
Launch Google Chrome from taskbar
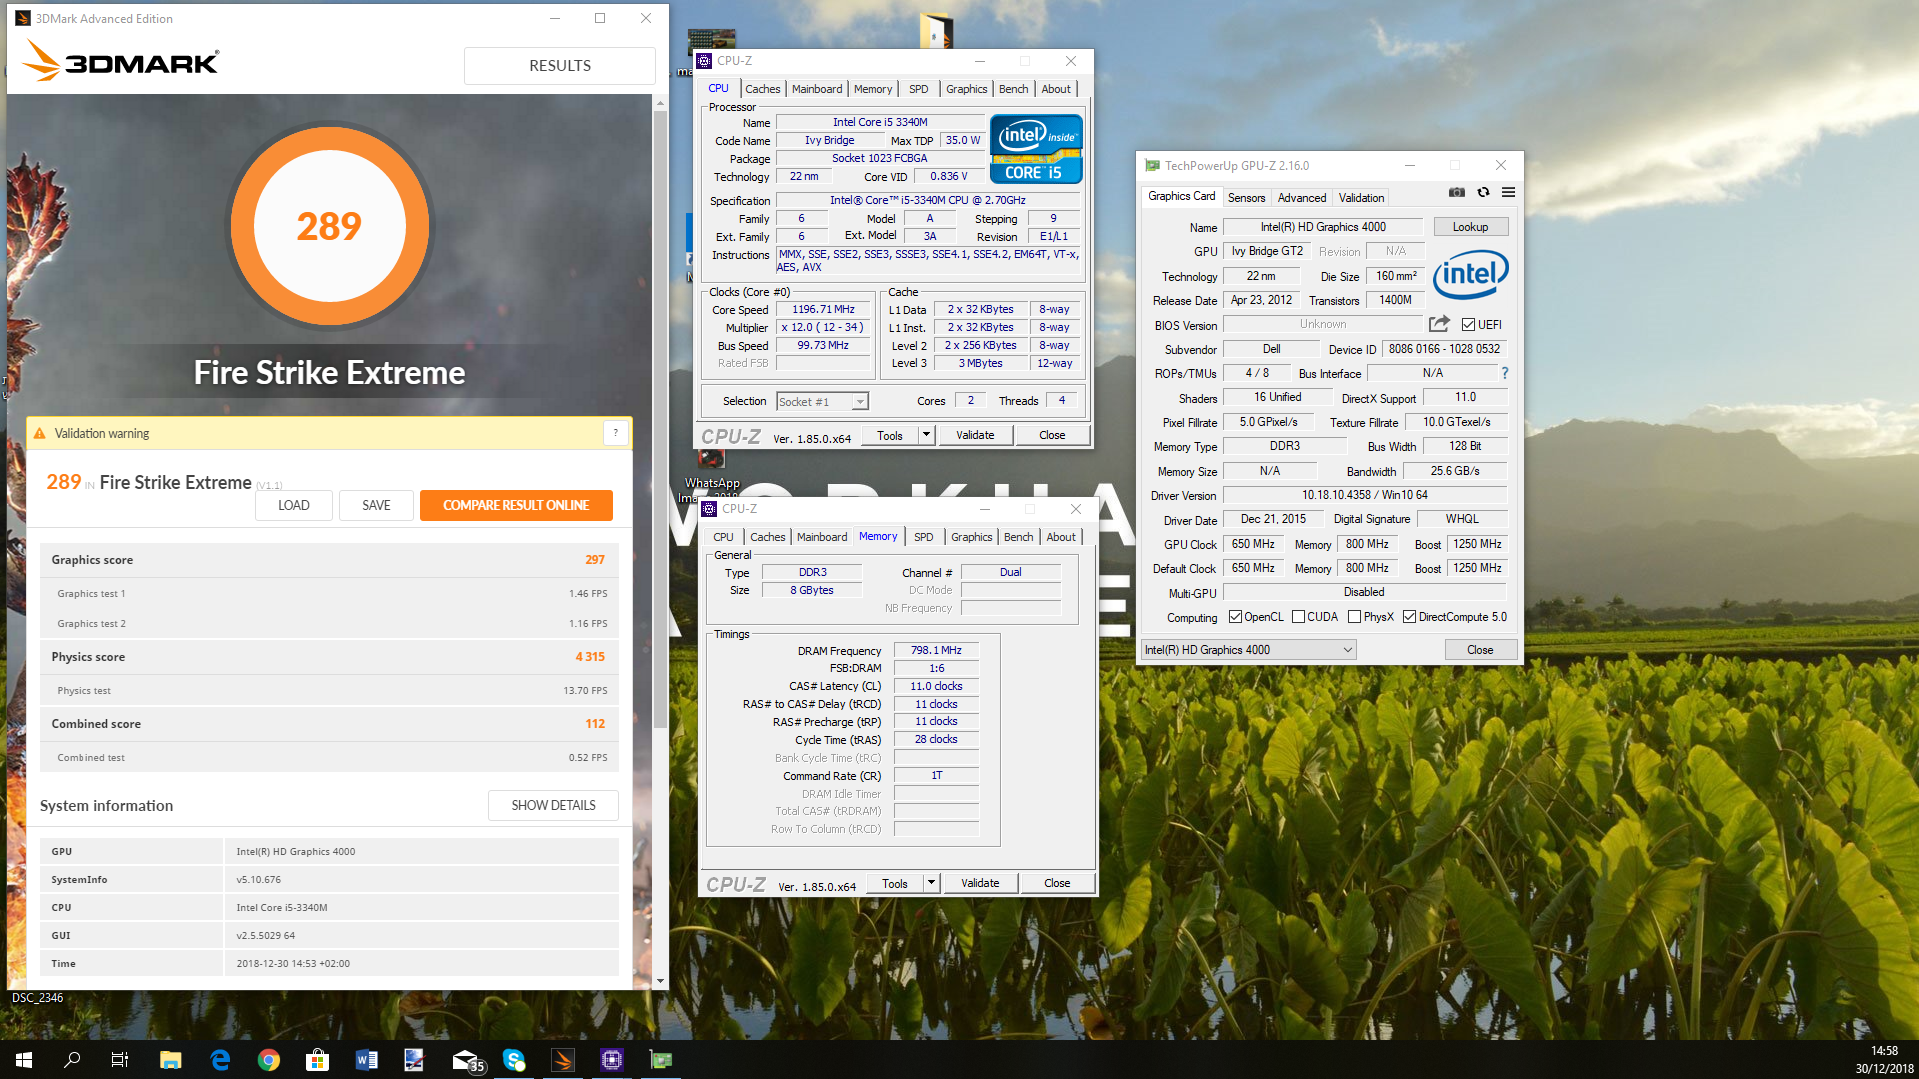[269, 1060]
